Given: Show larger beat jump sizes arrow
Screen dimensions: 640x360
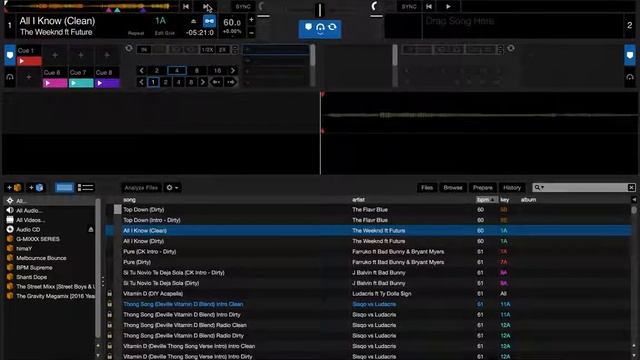Looking at the screenshot, I should [202, 82].
